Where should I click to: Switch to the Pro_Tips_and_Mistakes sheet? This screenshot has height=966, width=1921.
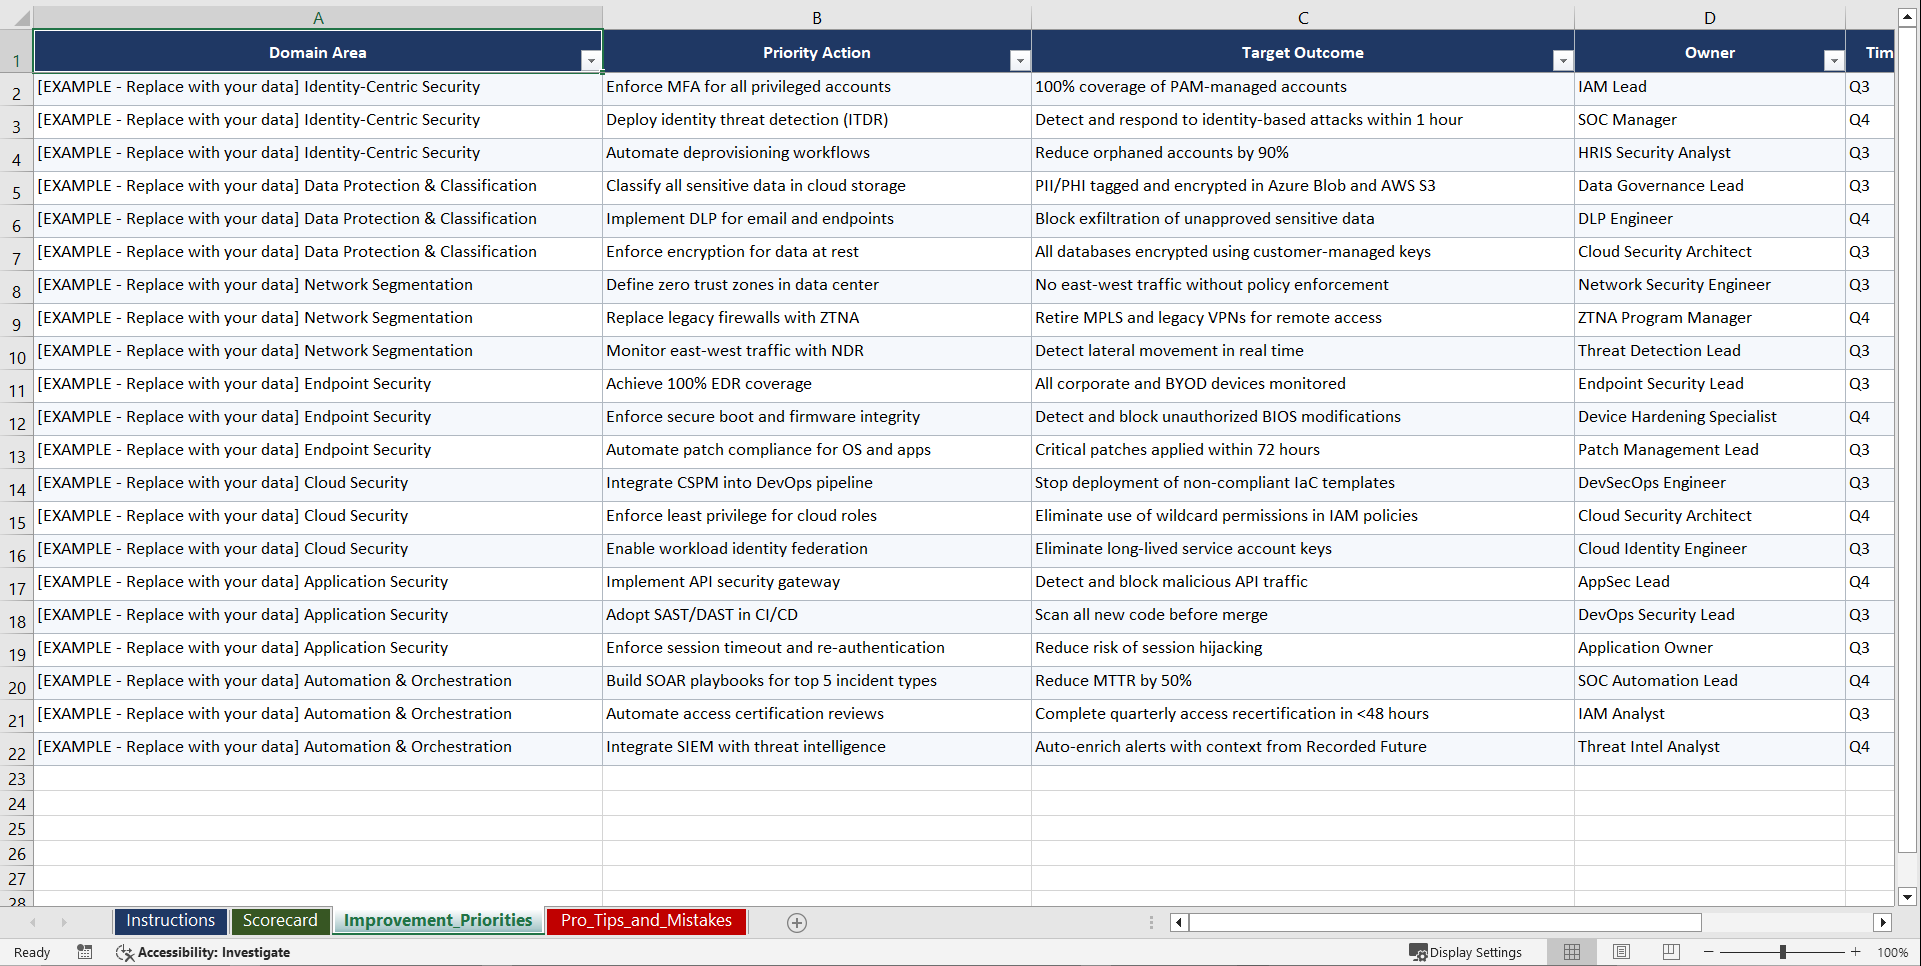point(645,921)
